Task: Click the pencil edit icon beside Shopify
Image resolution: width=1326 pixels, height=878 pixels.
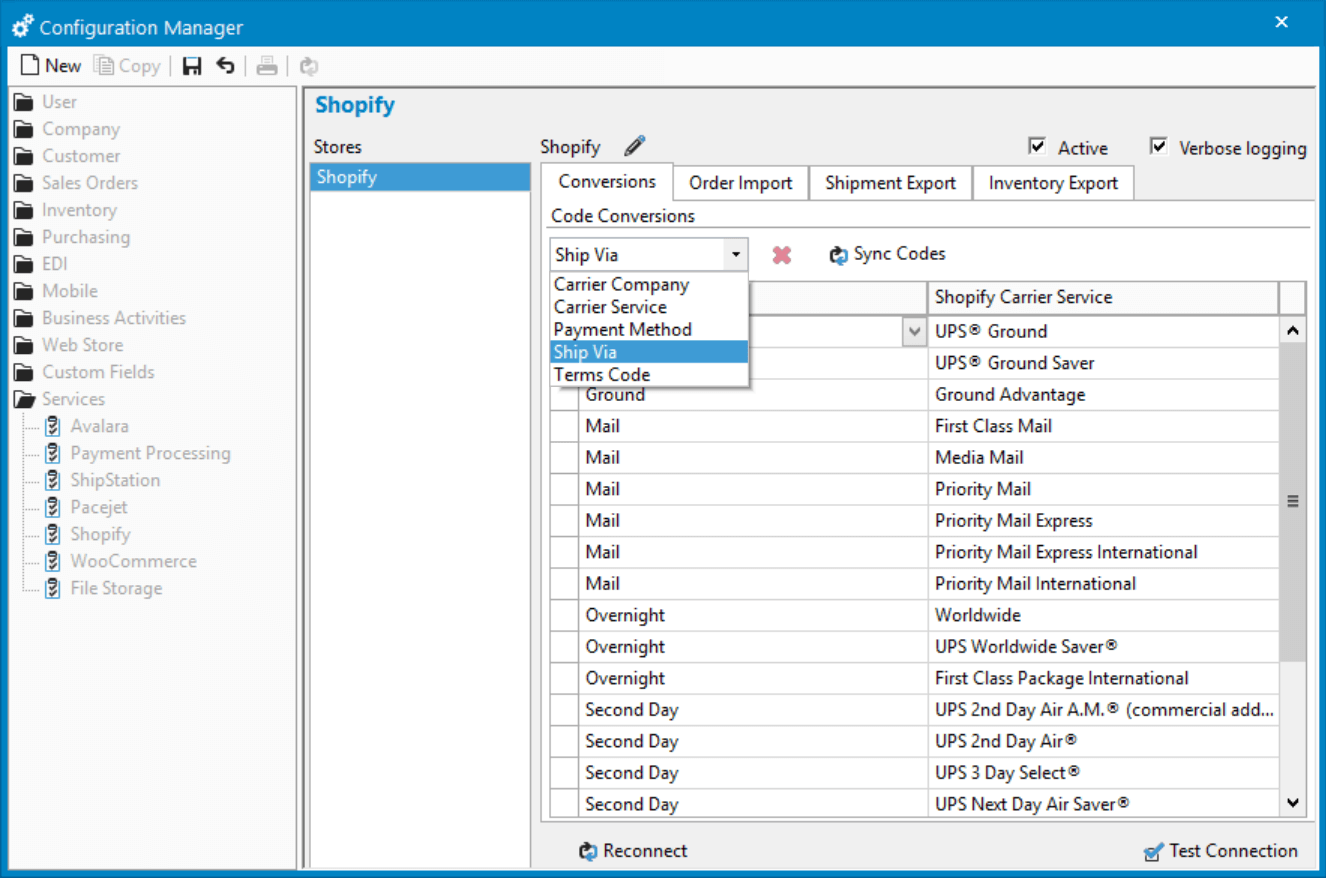Action: coord(635,147)
